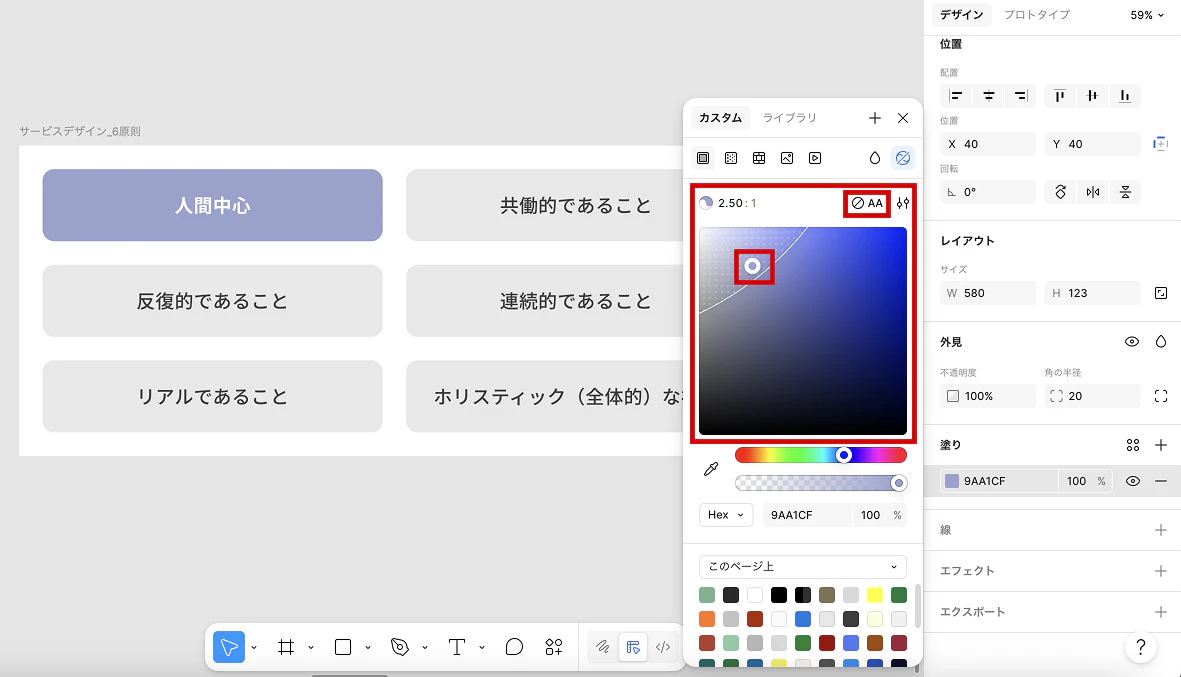Click the hue slider handle
The image size is (1181, 677).
pyautogui.click(x=844, y=455)
